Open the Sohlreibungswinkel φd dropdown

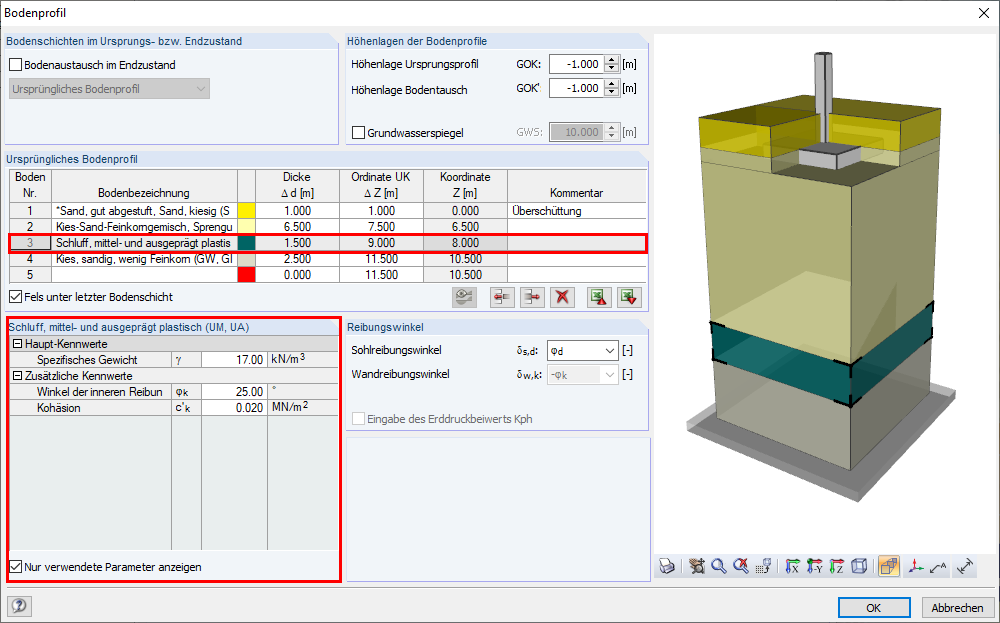coord(610,351)
